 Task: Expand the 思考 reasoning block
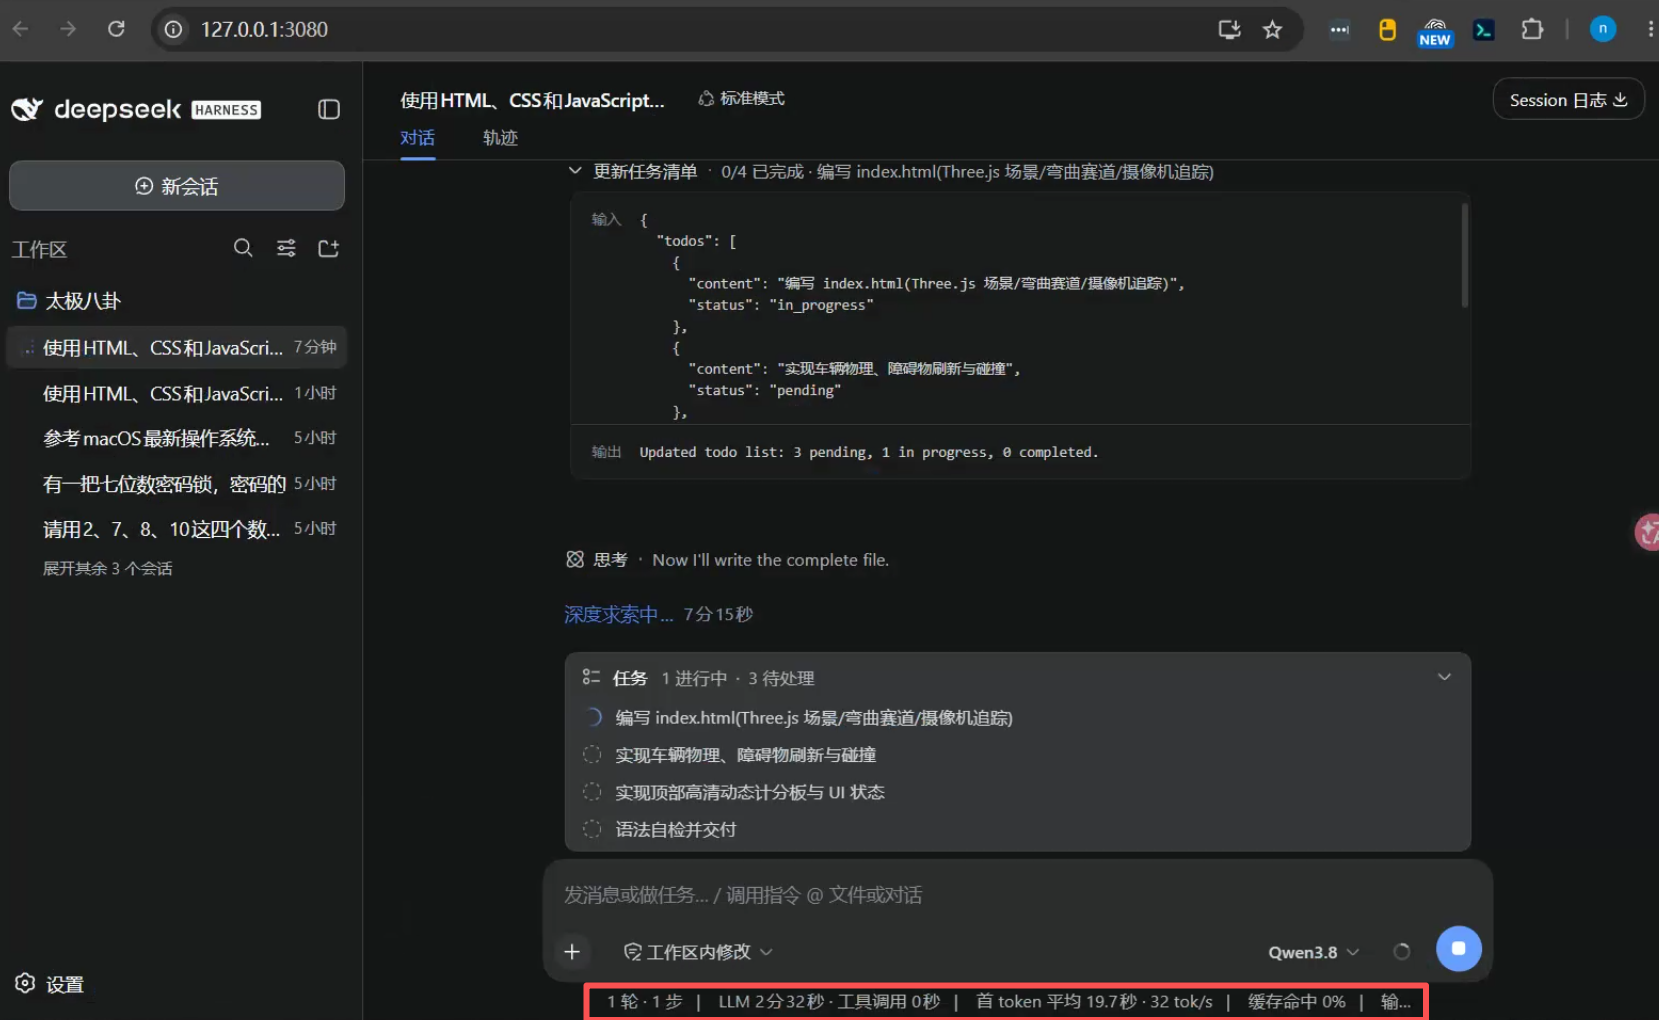point(726,560)
